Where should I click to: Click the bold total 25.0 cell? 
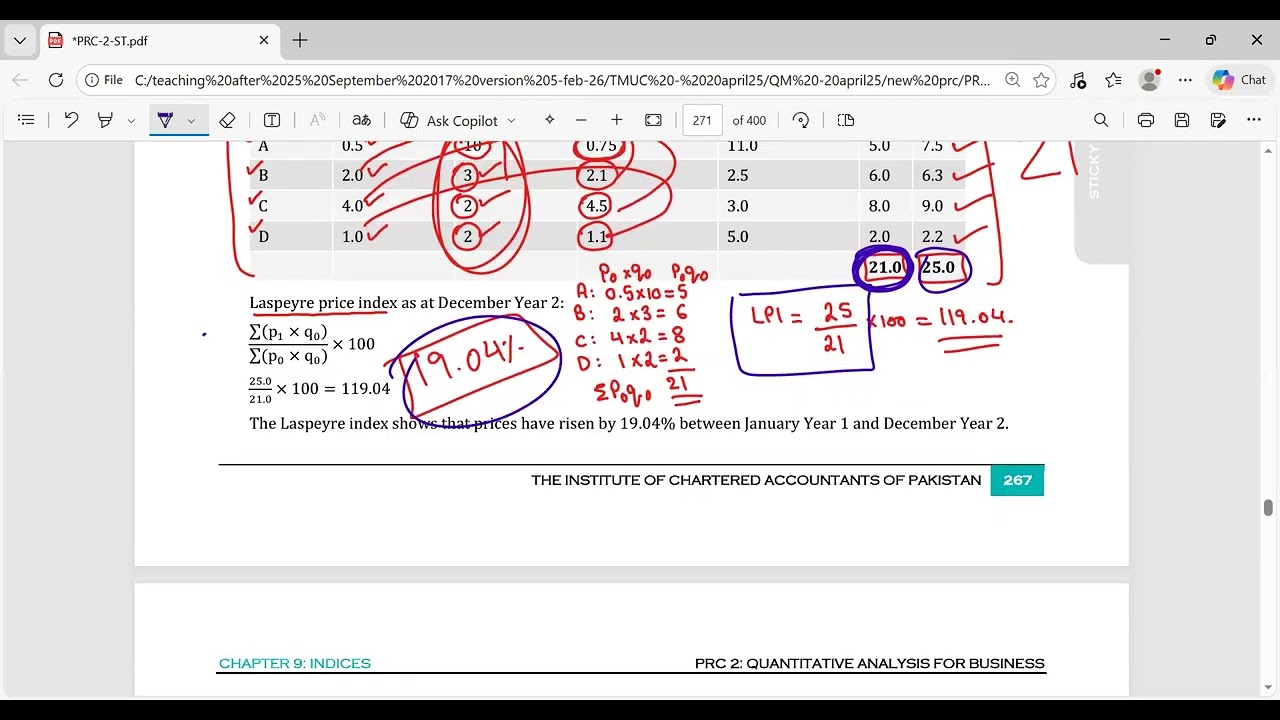(x=938, y=267)
